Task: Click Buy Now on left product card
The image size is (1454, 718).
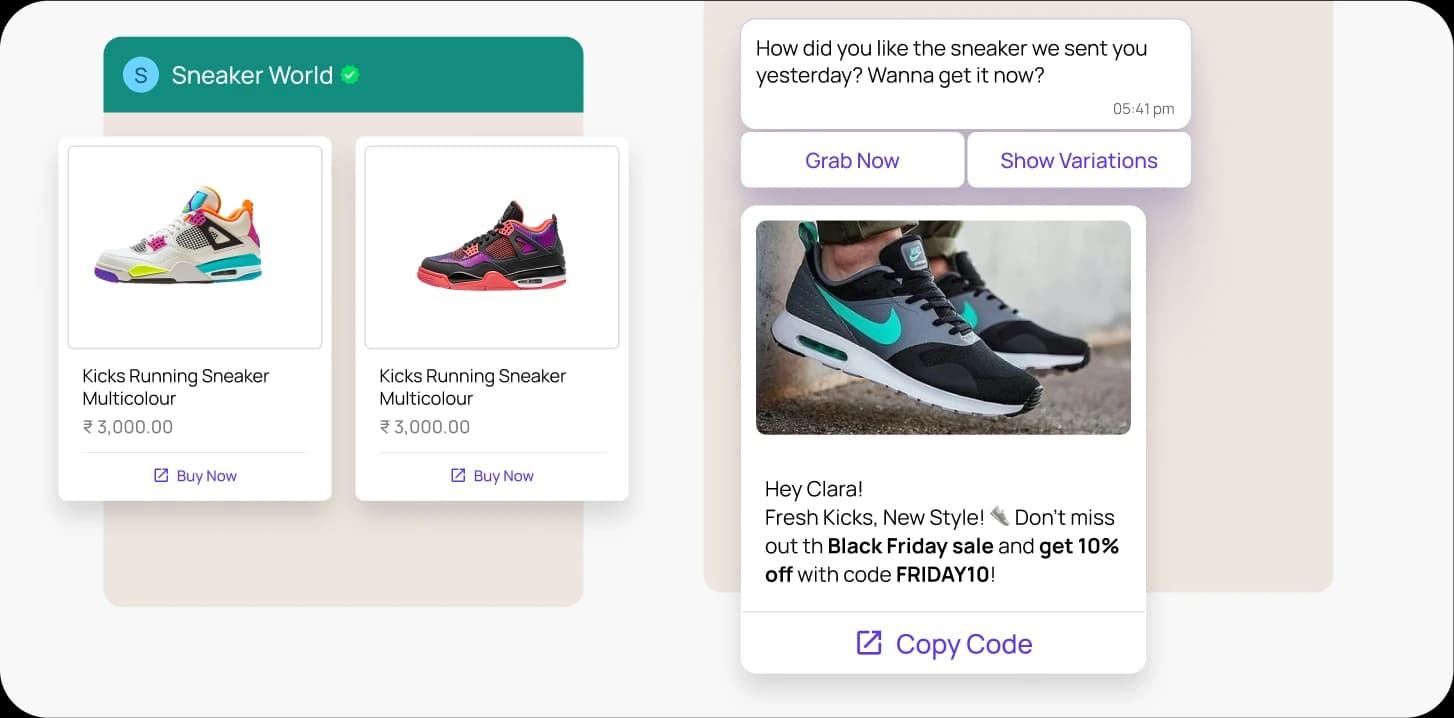Action: [x=195, y=475]
